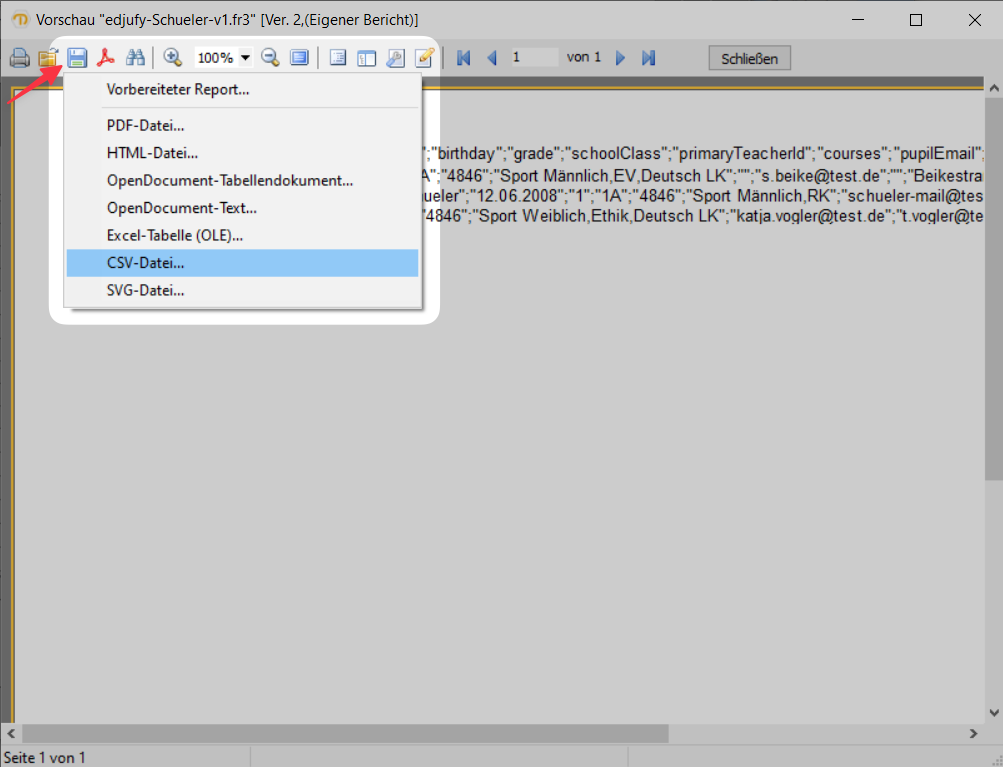The height and width of the screenshot is (767, 1003).
Task: Print the report
Action: tap(19, 57)
